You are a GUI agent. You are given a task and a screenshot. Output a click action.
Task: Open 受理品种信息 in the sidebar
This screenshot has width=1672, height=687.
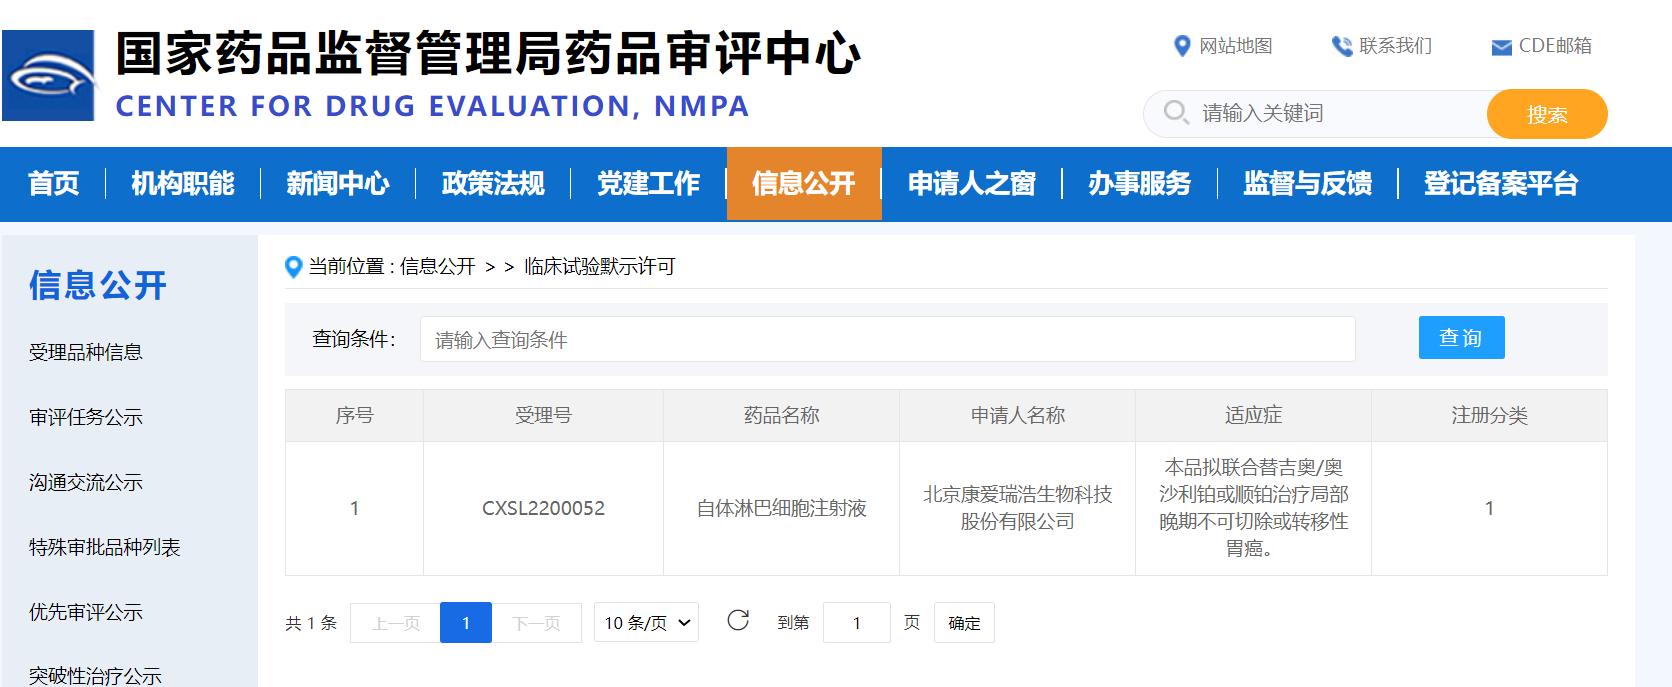[86, 352]
